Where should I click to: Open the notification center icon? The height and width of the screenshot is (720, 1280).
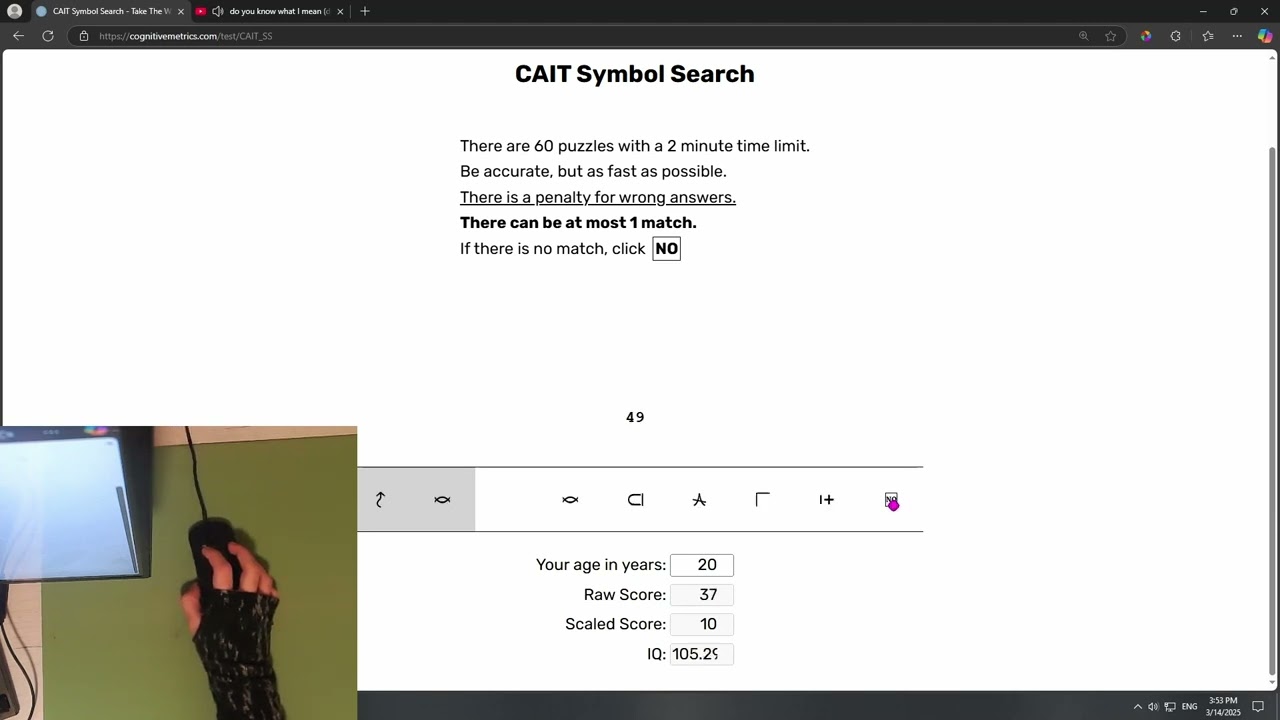[x=1258, y=707]
